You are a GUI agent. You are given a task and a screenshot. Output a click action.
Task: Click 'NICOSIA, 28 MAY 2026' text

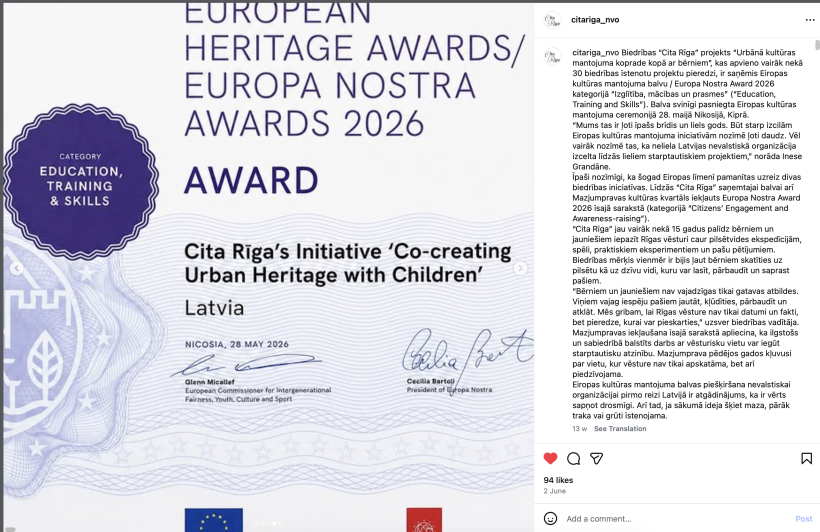click(237, 344)
